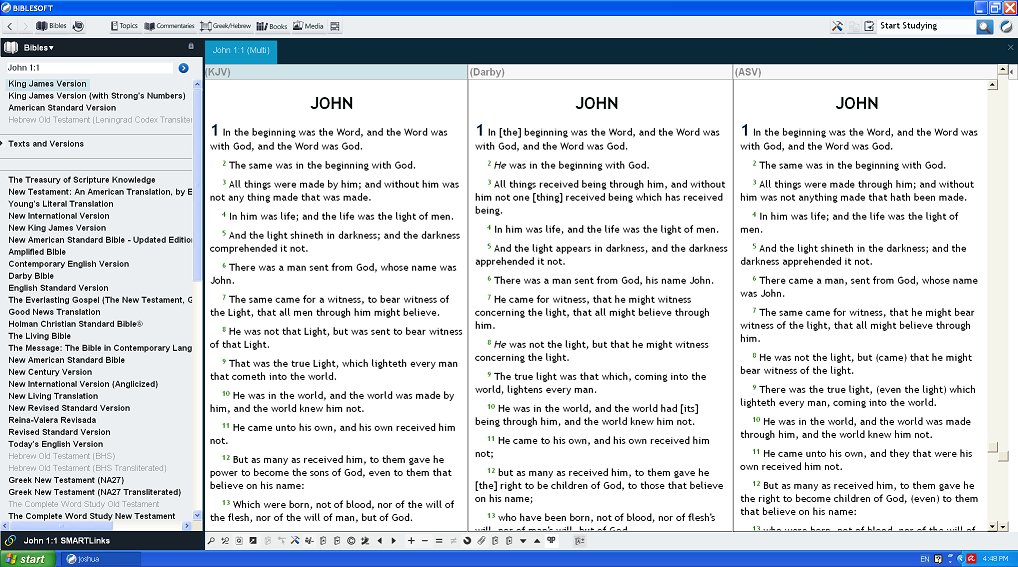Open The Treasury of Scripture Knowledge
This screenshot has width=1018, height=567.
tap(82, 180)
